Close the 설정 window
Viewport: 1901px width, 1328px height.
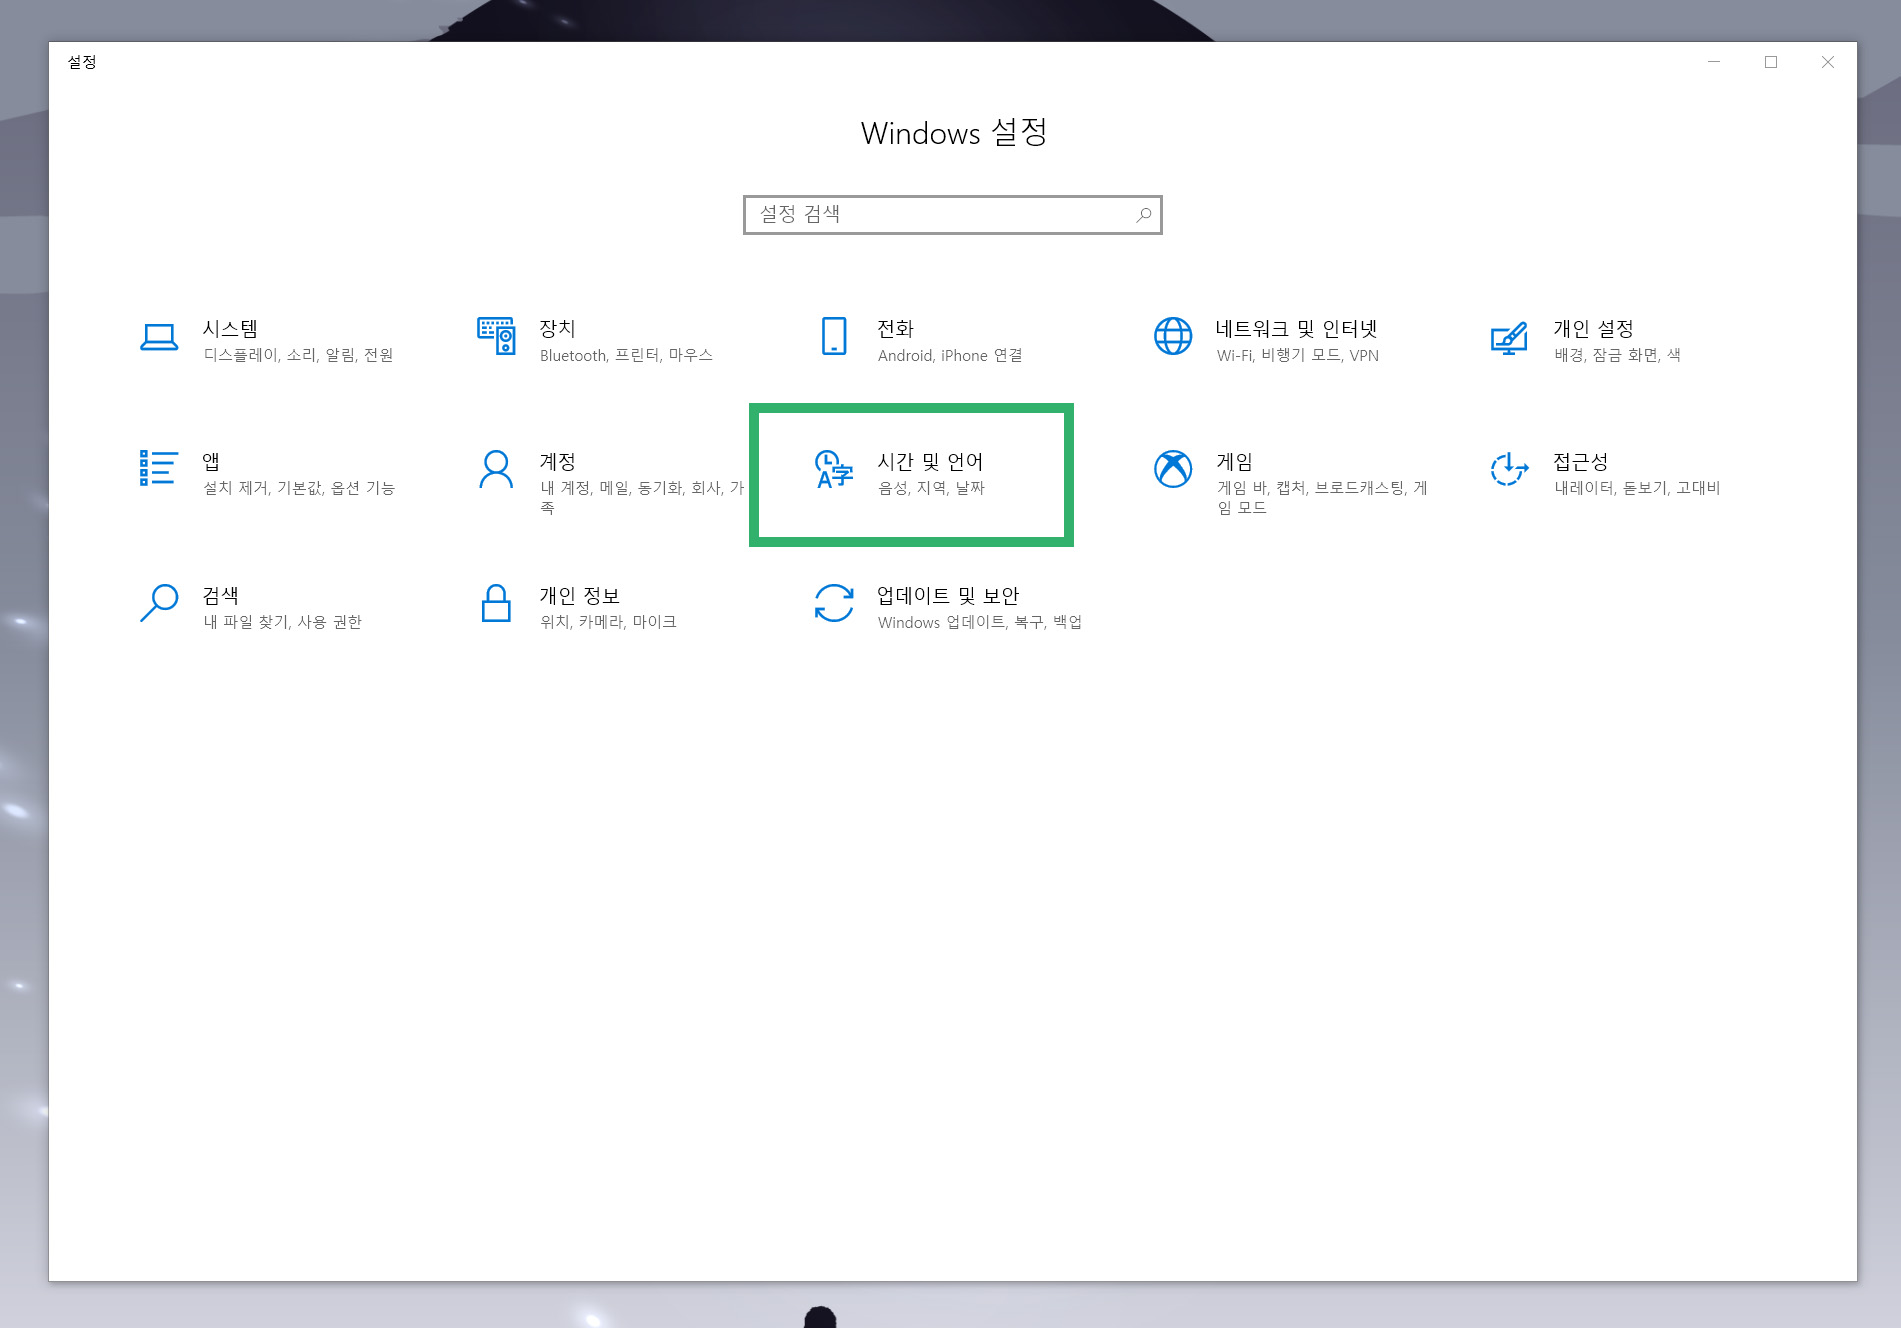coord(1828,62)
